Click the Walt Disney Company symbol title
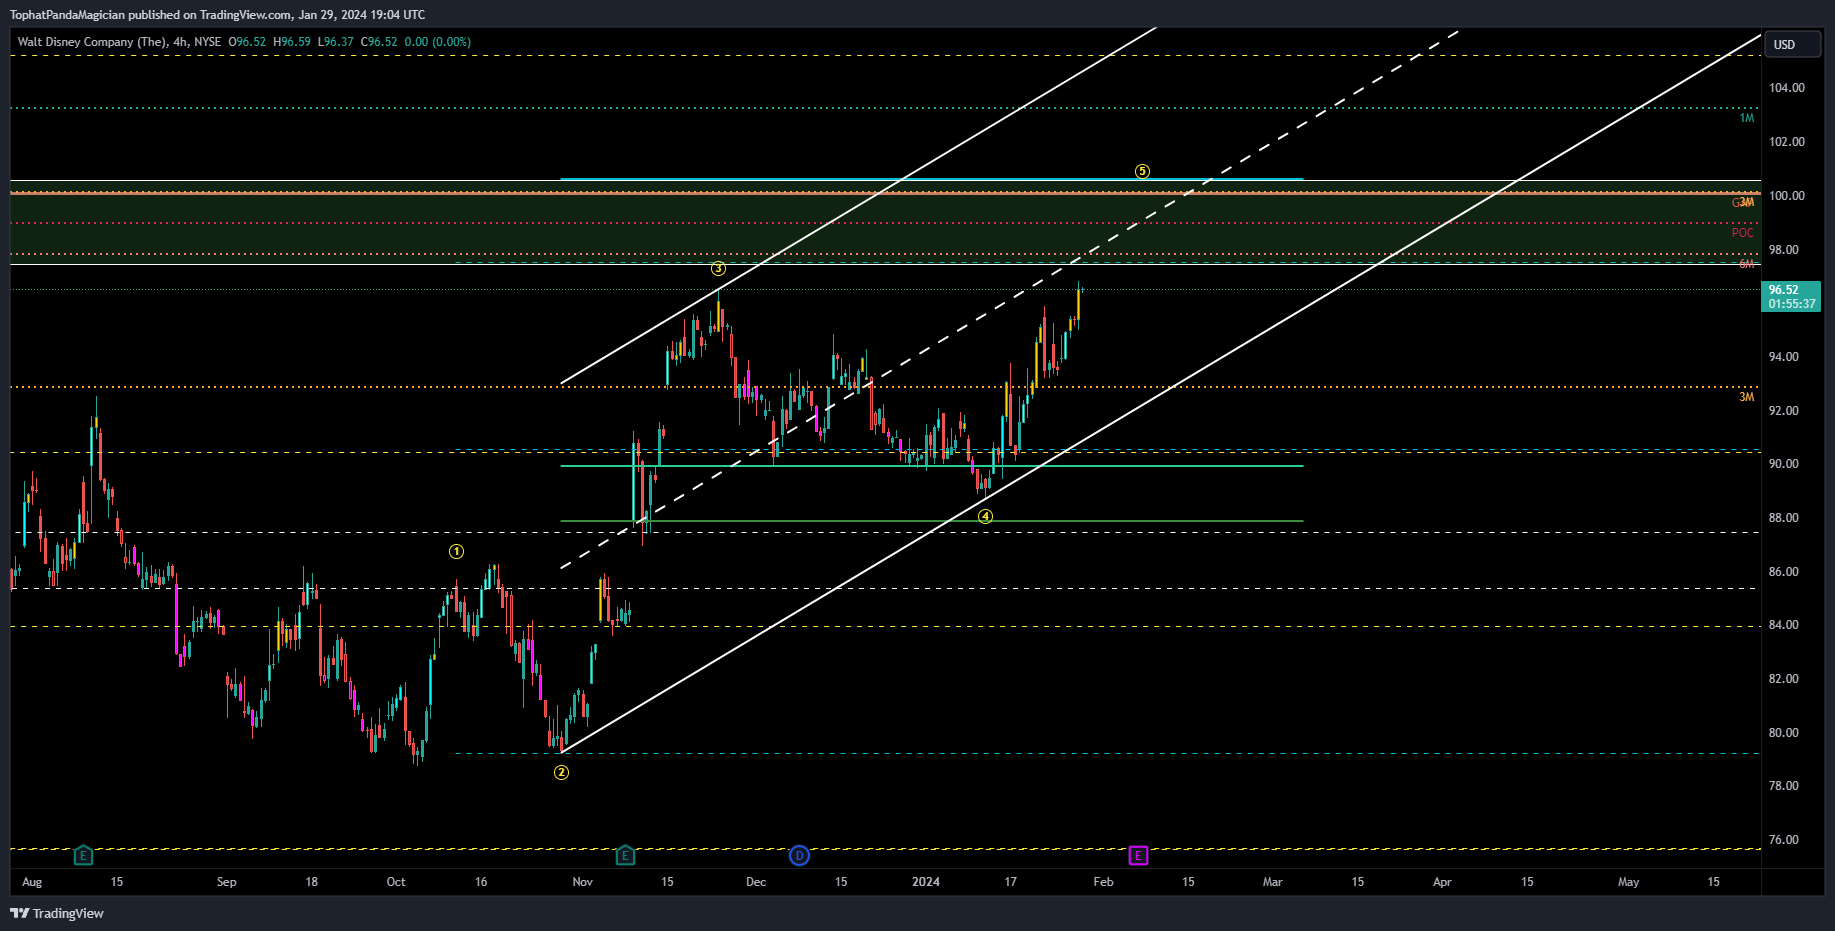The image size is (1835, 931). [x=92, y=42]
